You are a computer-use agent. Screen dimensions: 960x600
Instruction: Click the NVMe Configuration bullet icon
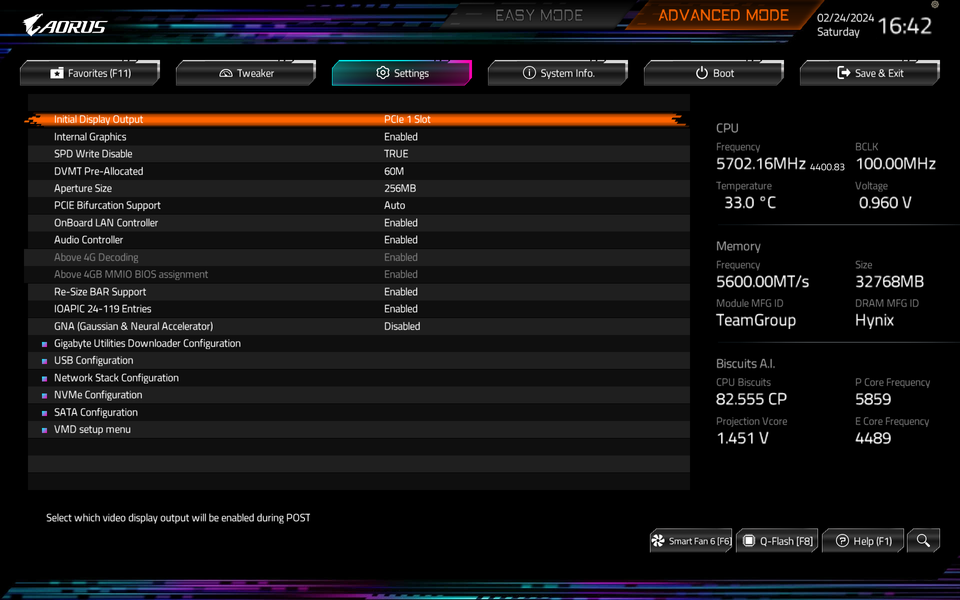[44, 396]
